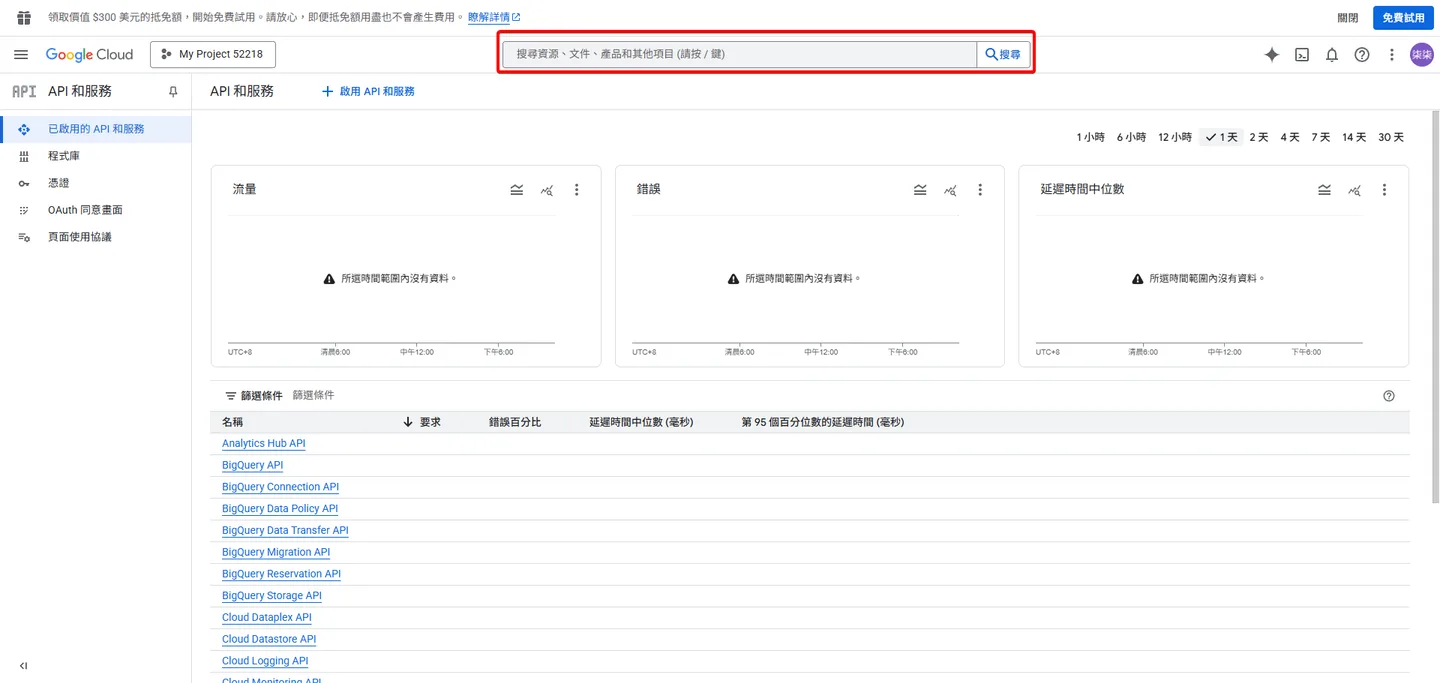Open 程式庫 in the sidebar

point(96,156)
